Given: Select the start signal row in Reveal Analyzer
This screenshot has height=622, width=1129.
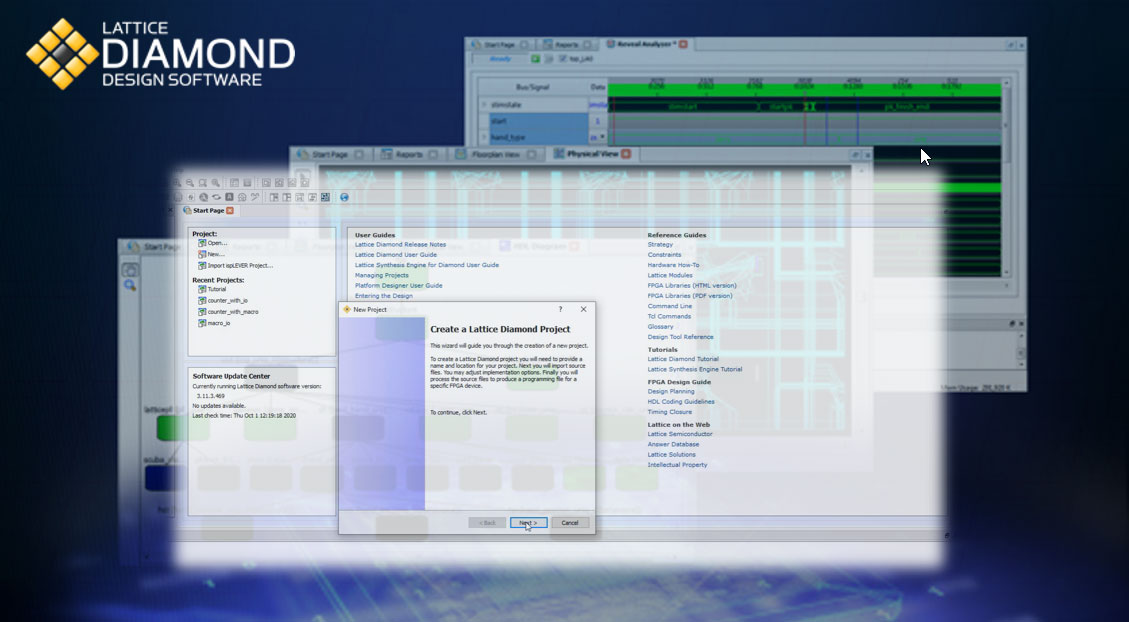Looking at the screenshot, I should pyautogui.click(x=539, y=121).
